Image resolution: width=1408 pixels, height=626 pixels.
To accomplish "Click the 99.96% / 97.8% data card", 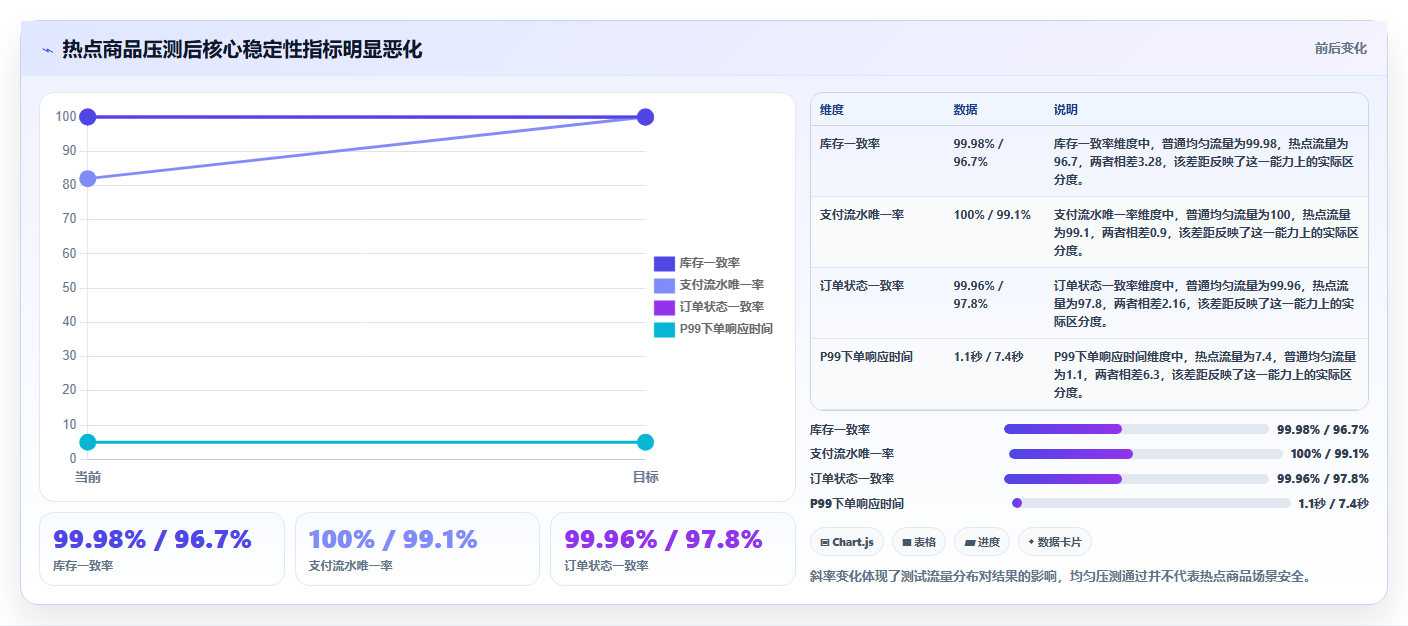I will point(673,549).
